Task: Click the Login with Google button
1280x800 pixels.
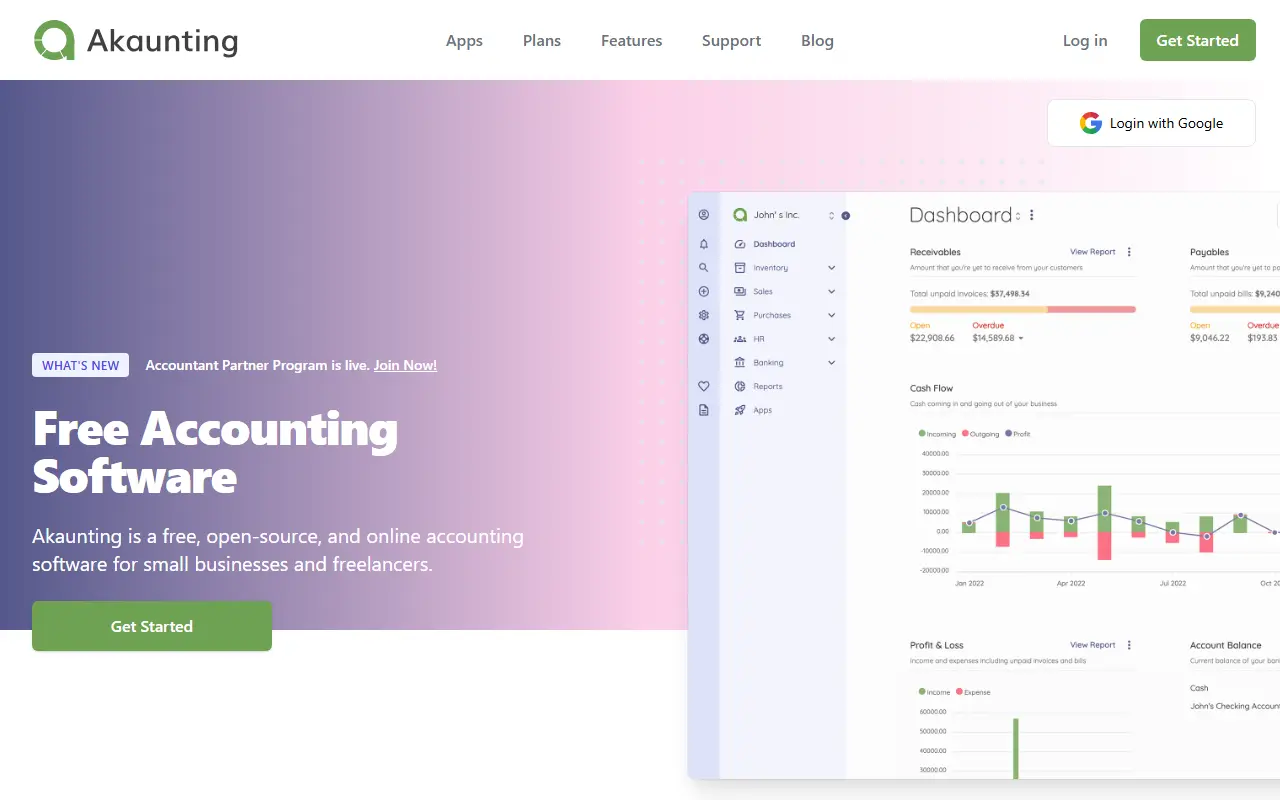Action: [1151, 123]
